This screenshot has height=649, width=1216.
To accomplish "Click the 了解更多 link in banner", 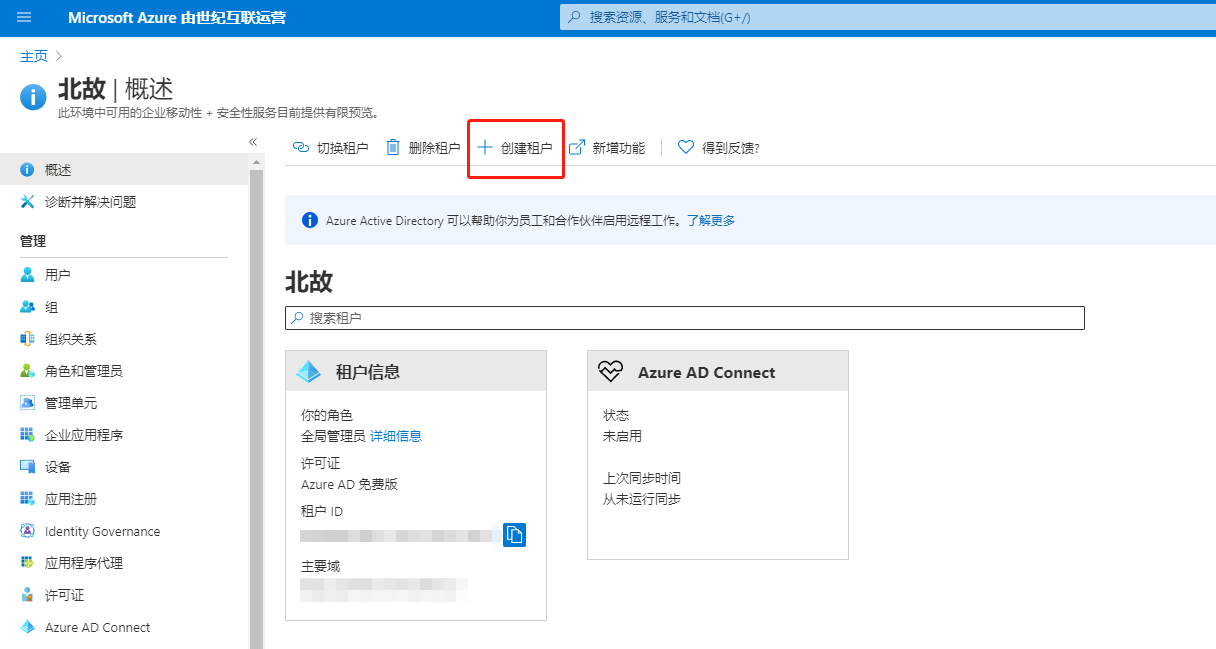I will pos(710,220).
